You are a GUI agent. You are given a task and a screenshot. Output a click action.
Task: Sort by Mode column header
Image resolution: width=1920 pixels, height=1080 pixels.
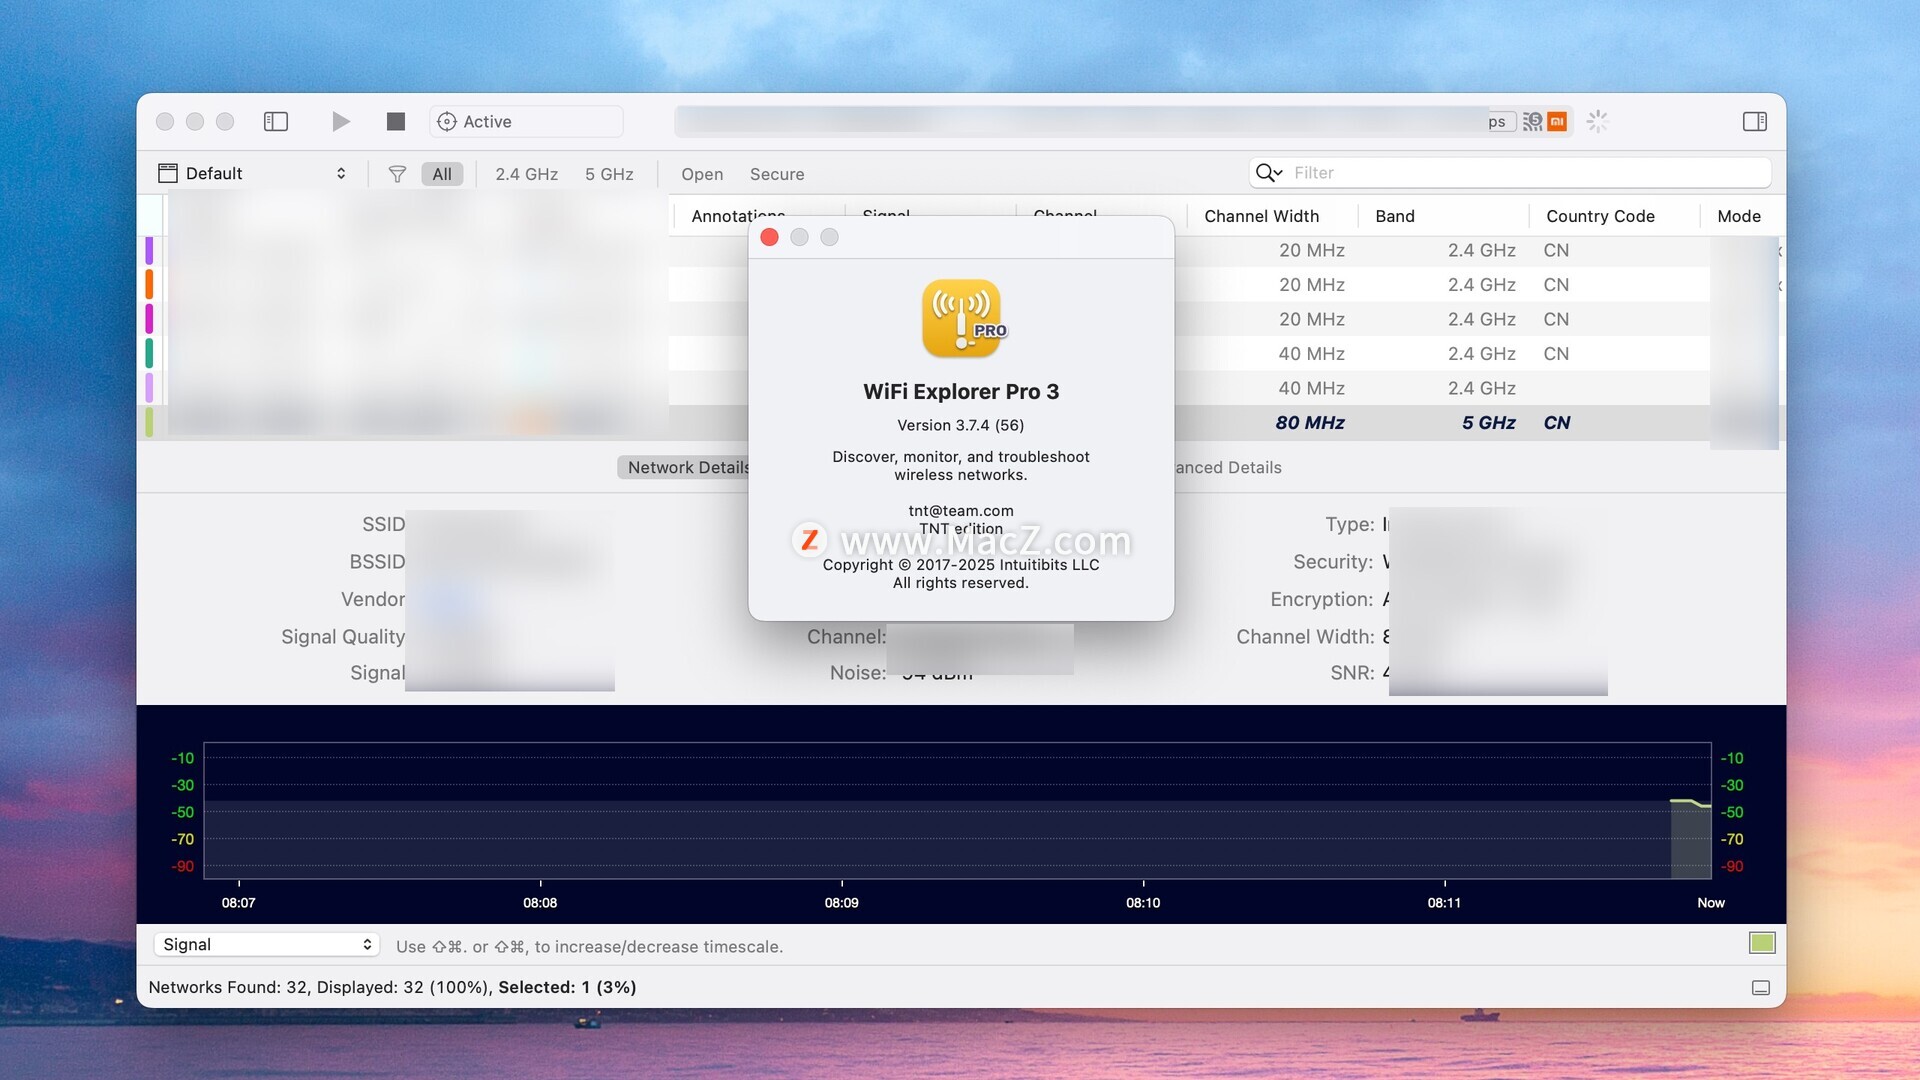click(x=1739, y=216)
